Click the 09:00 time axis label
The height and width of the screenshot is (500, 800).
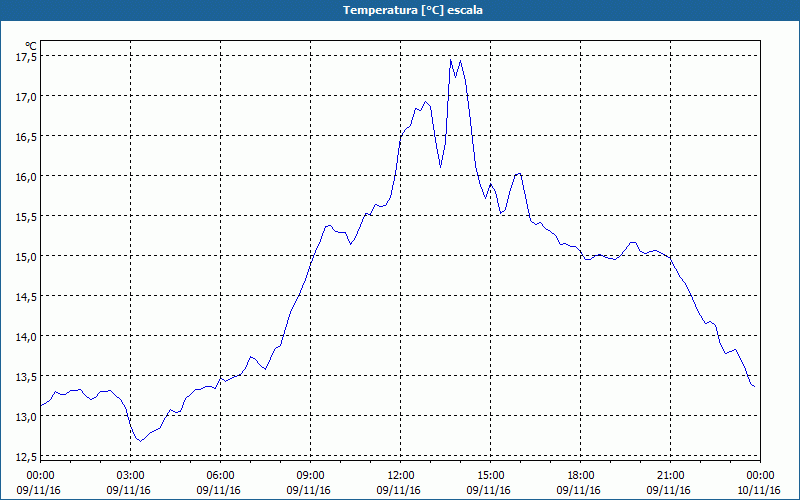click(x=311, y=476)
